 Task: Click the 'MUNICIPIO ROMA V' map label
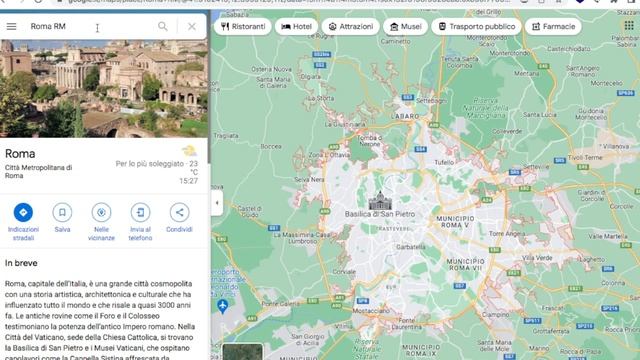click(x=455, y=222)
